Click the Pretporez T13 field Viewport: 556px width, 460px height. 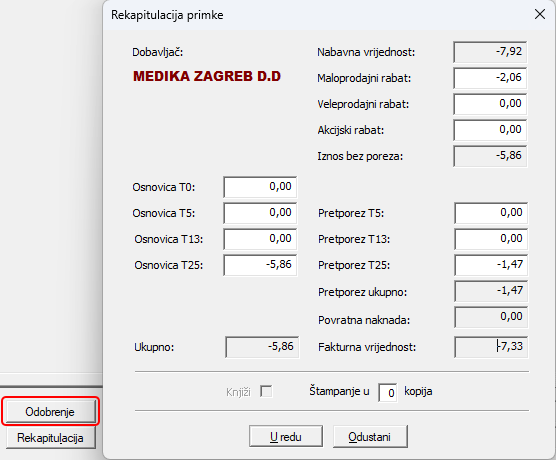pyautogui.click(x=491, y=239)
